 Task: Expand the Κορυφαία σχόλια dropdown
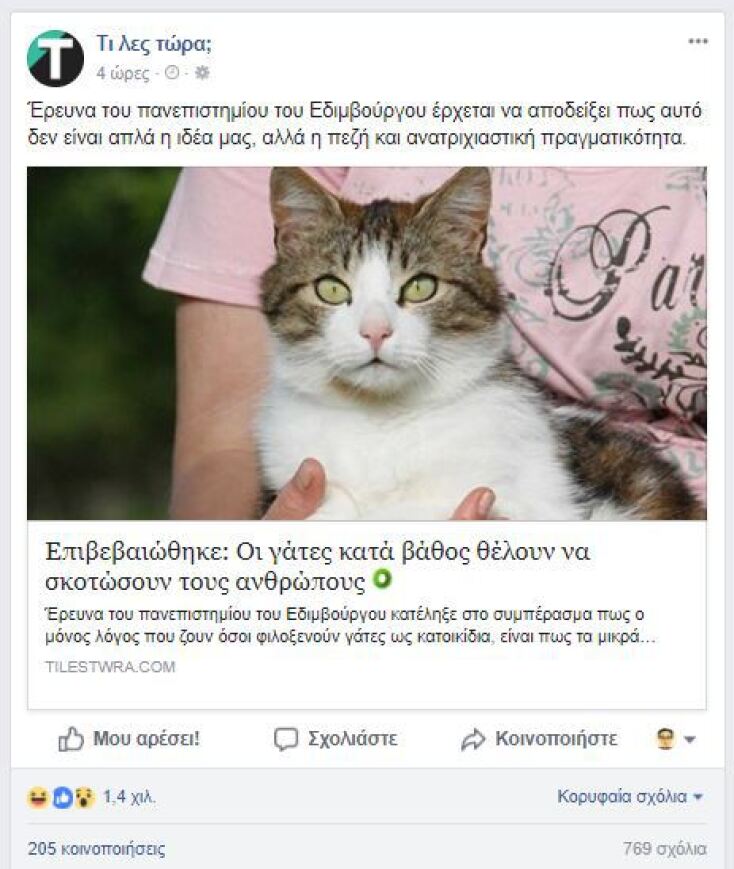[630, 796]
